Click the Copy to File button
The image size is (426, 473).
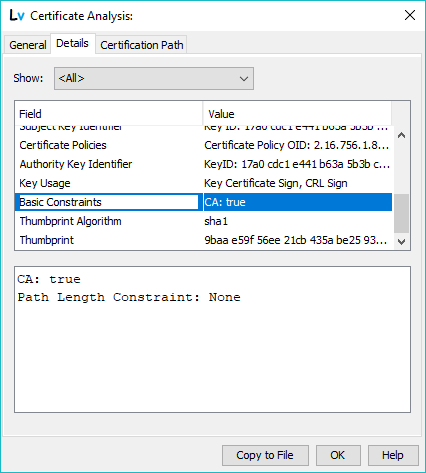tap(265, 455)
